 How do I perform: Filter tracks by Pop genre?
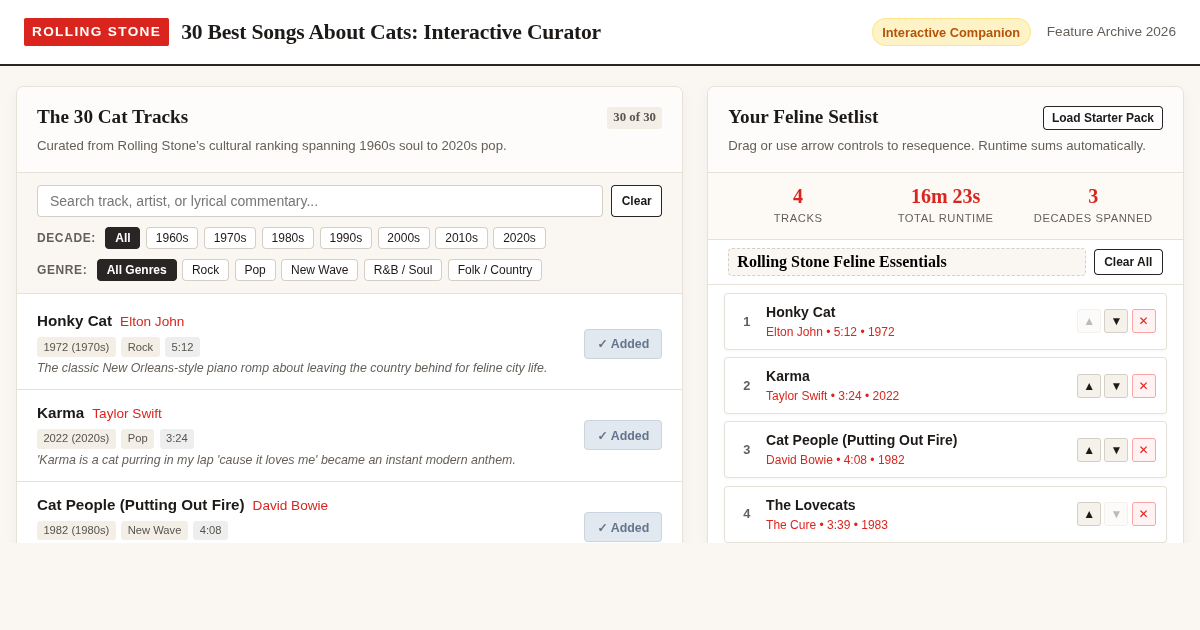255,270
